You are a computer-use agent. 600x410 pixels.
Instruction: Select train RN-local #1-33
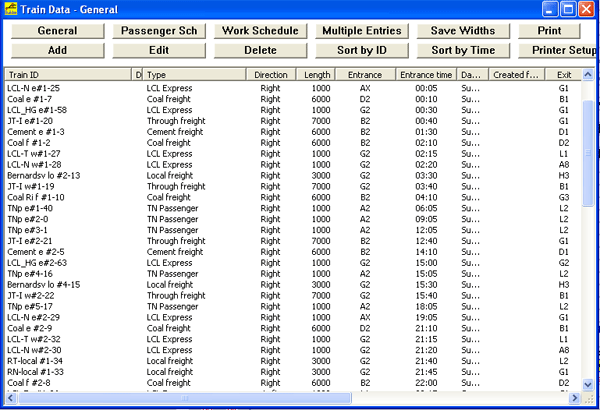tap(35, 372)
